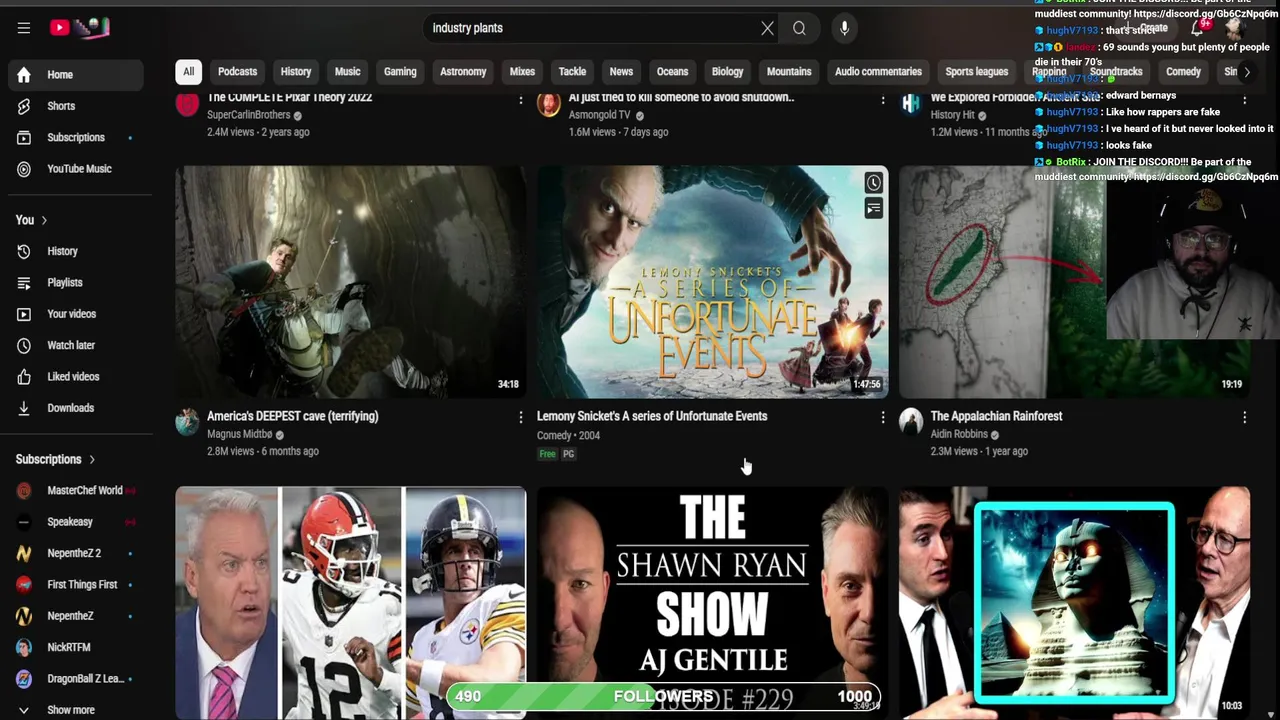
Task: Start voice search with microphone icon
Action: click(844, 28)
